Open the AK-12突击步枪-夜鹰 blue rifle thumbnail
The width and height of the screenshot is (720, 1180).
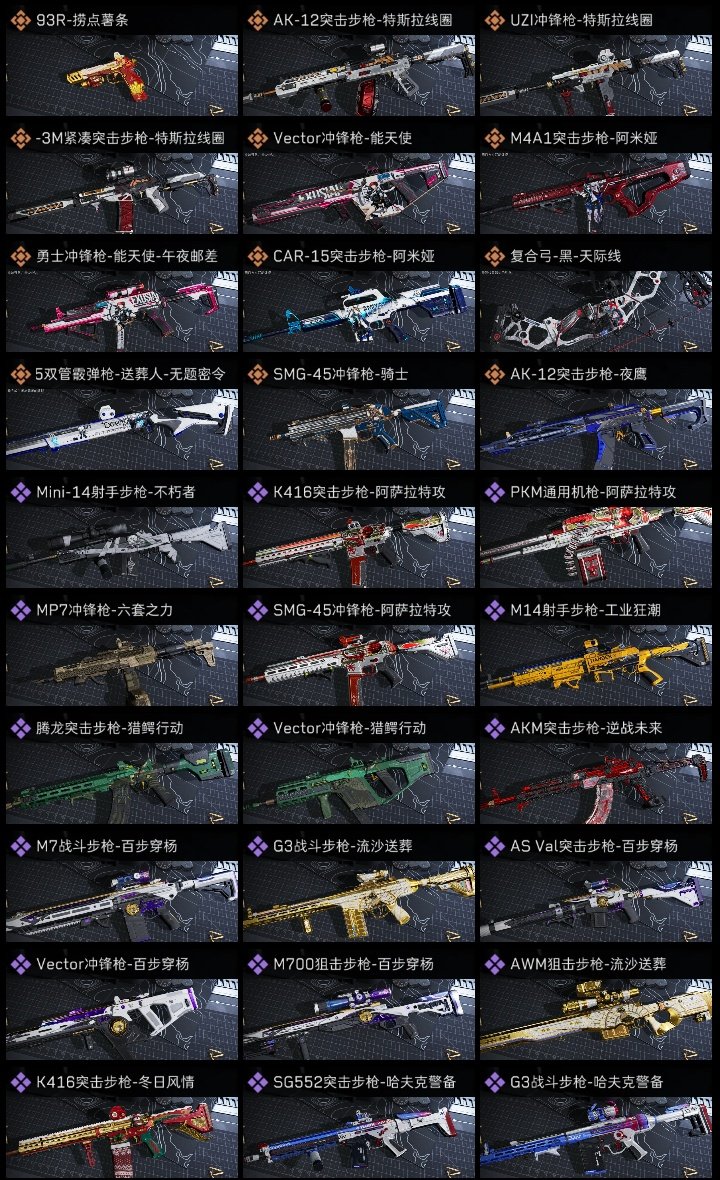pyautogui.click(x=596, y=429)
